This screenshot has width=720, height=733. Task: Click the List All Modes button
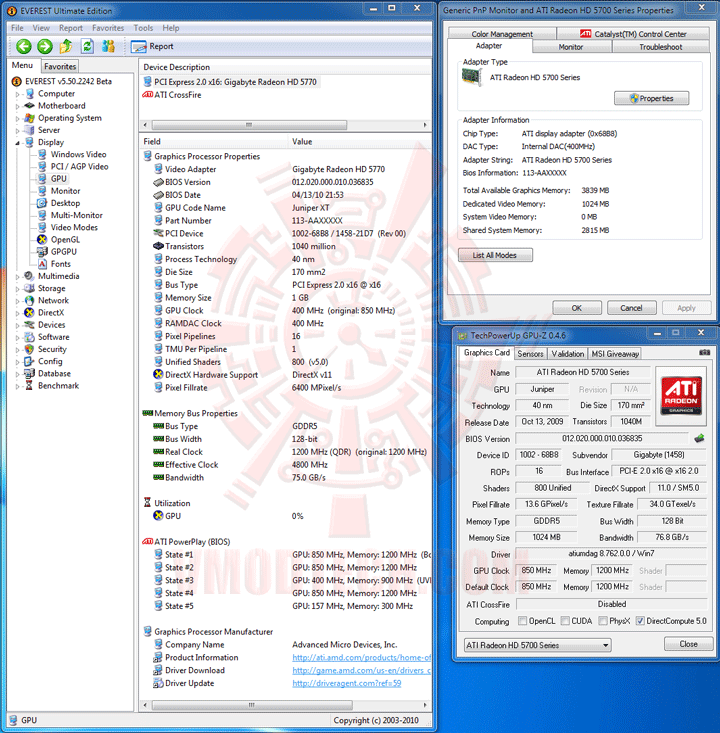[495, 255]
